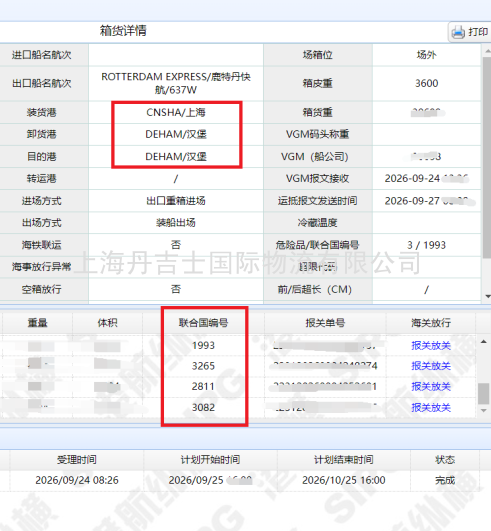491x531 pixels.
Task: Click the 打印 print button label
Action: (478, 32)
